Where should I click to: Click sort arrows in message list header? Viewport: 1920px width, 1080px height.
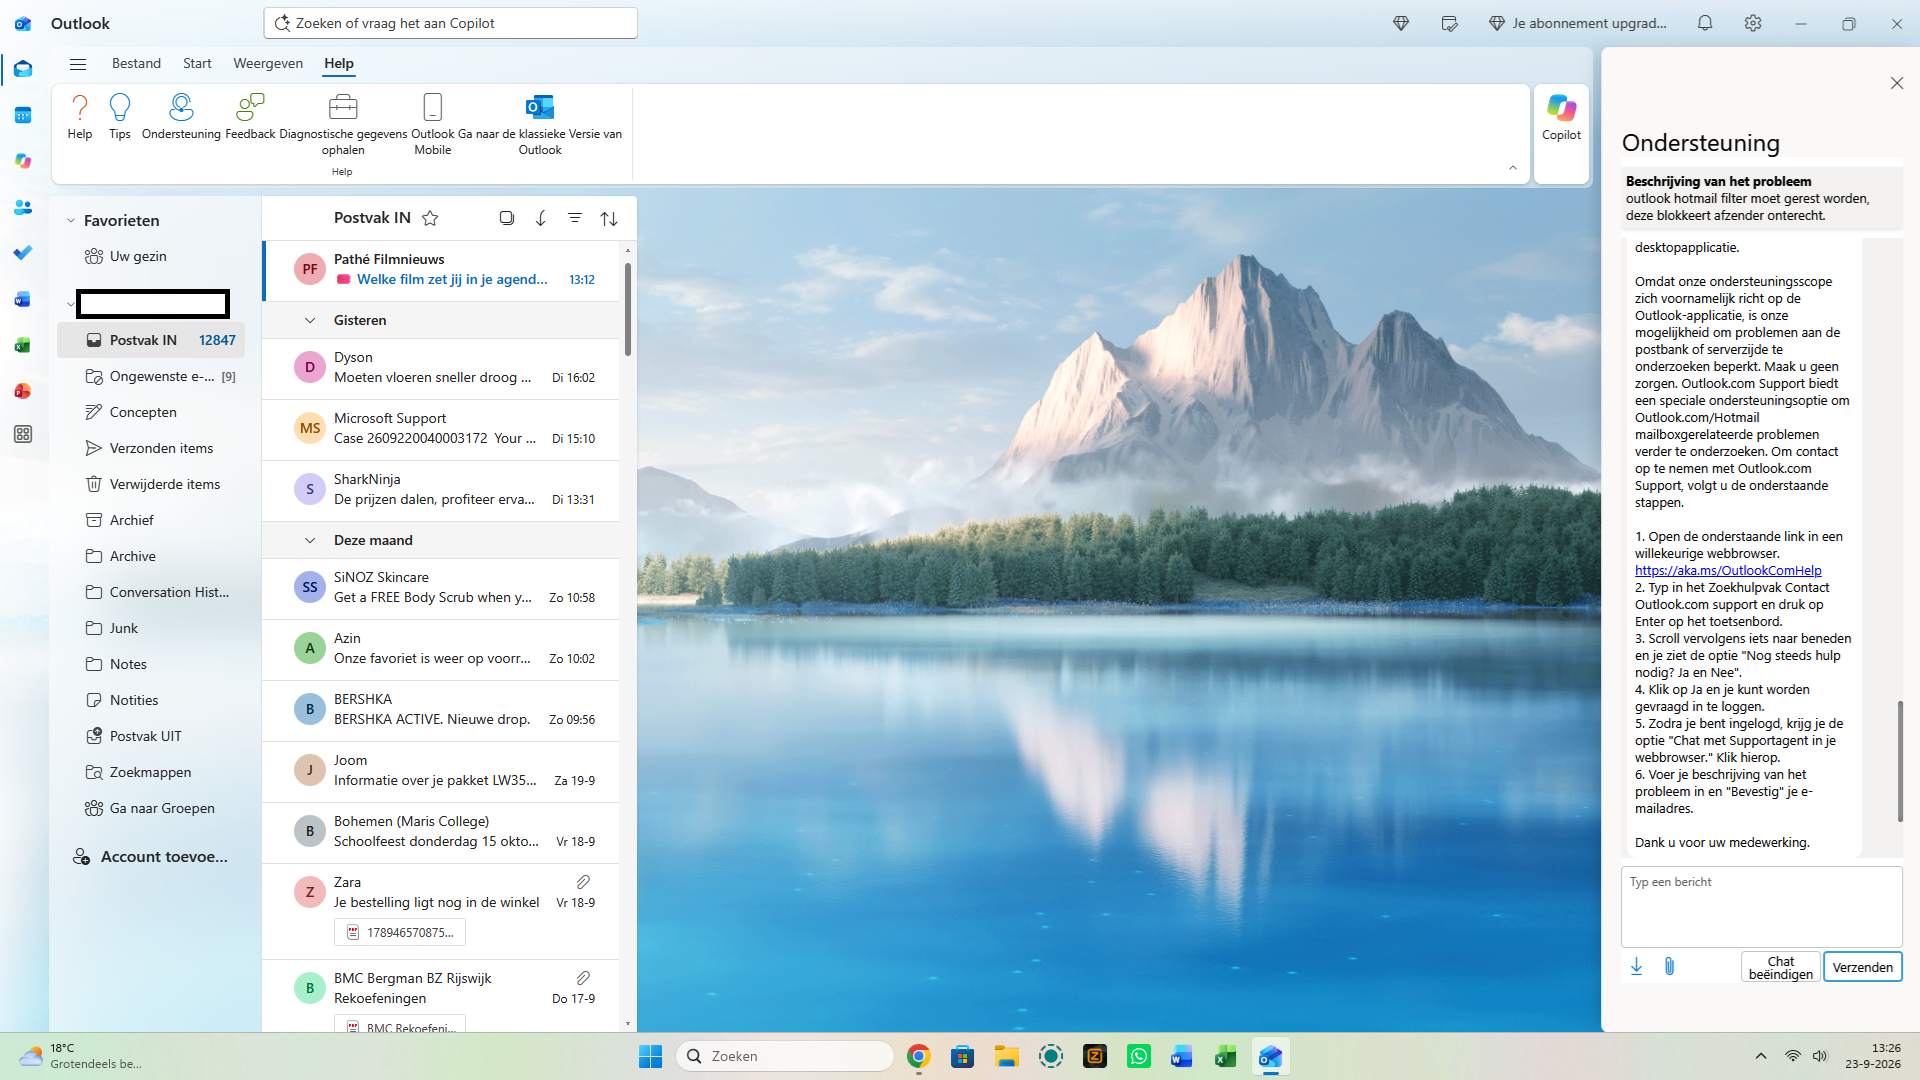click(609, 218)
